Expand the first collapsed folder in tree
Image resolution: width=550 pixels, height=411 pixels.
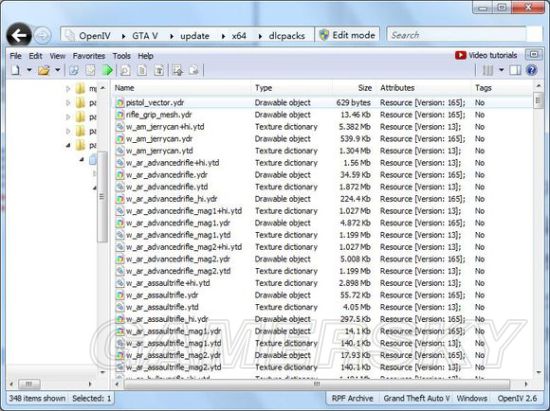point(68,89)
